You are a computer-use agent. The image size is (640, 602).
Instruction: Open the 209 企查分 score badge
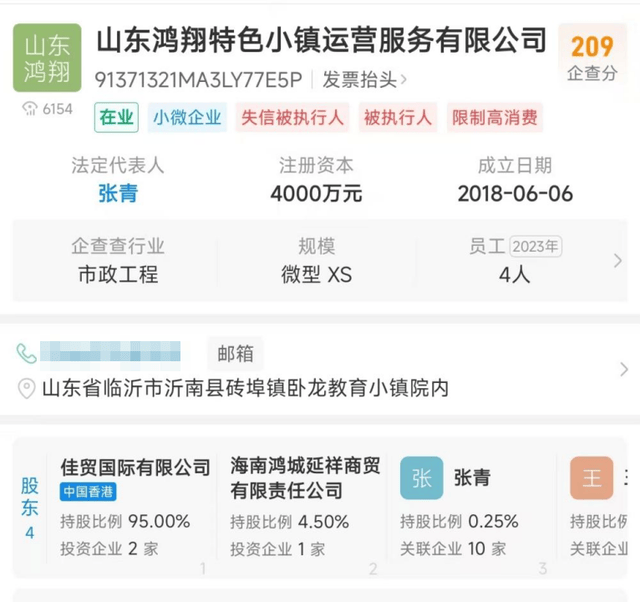click(592, 56)
